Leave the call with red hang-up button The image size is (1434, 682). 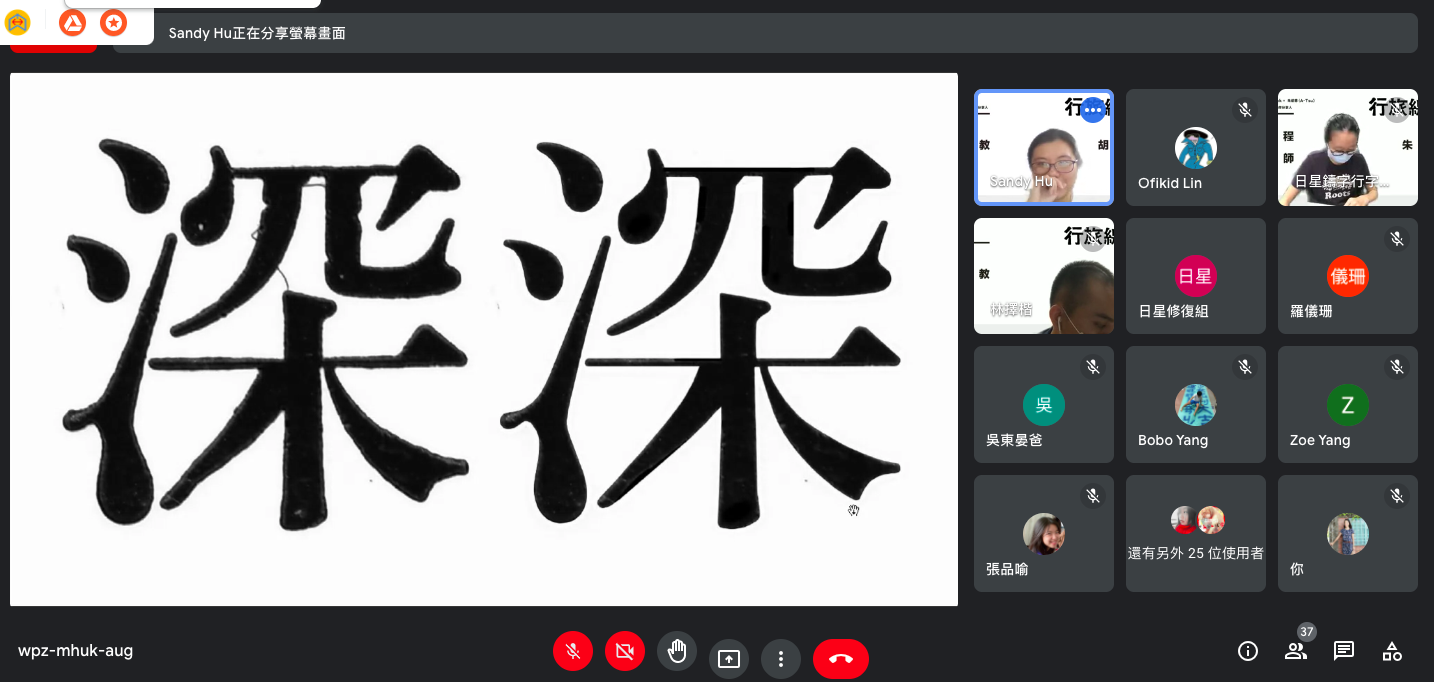click(840, 658)
